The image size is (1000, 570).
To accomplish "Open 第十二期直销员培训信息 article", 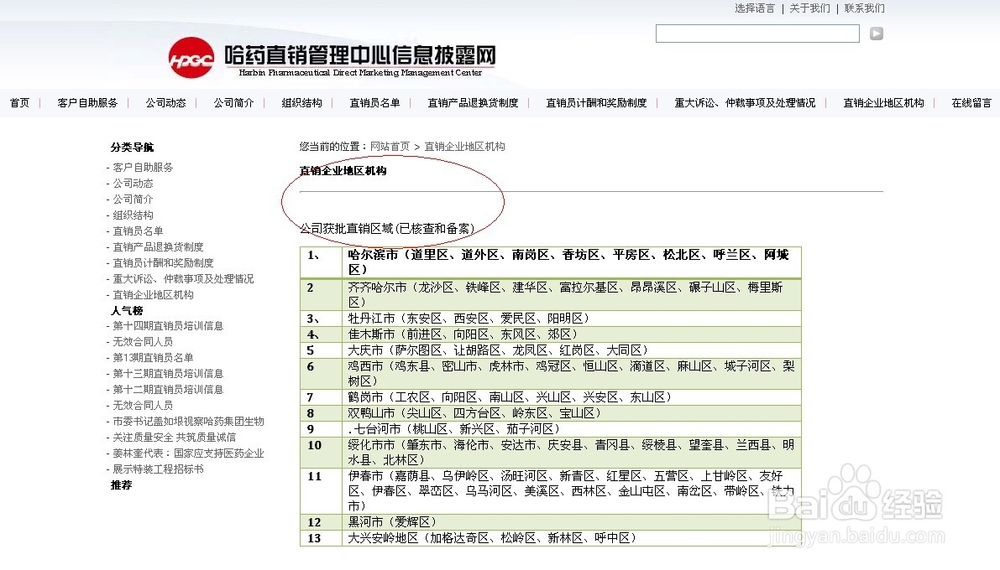I will point(168,390).
